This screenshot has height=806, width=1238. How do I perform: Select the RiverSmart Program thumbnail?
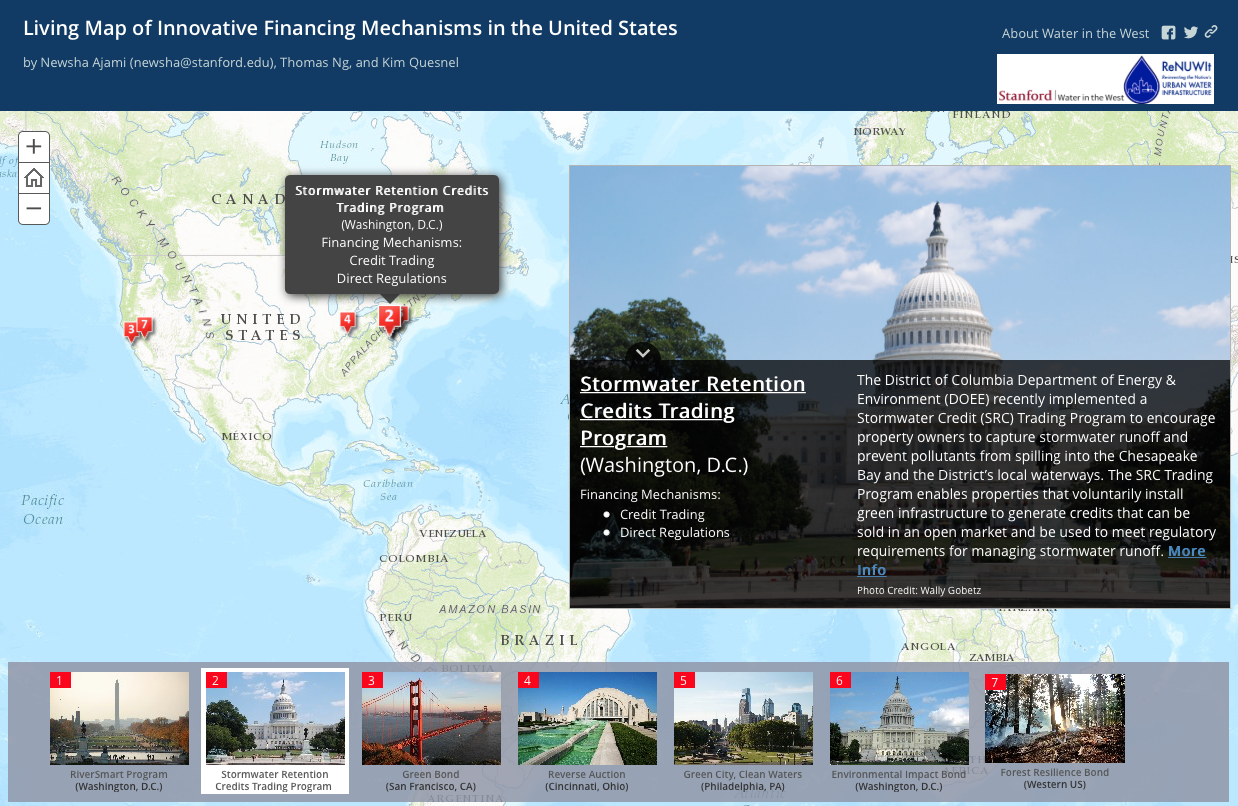click(119, 718)
